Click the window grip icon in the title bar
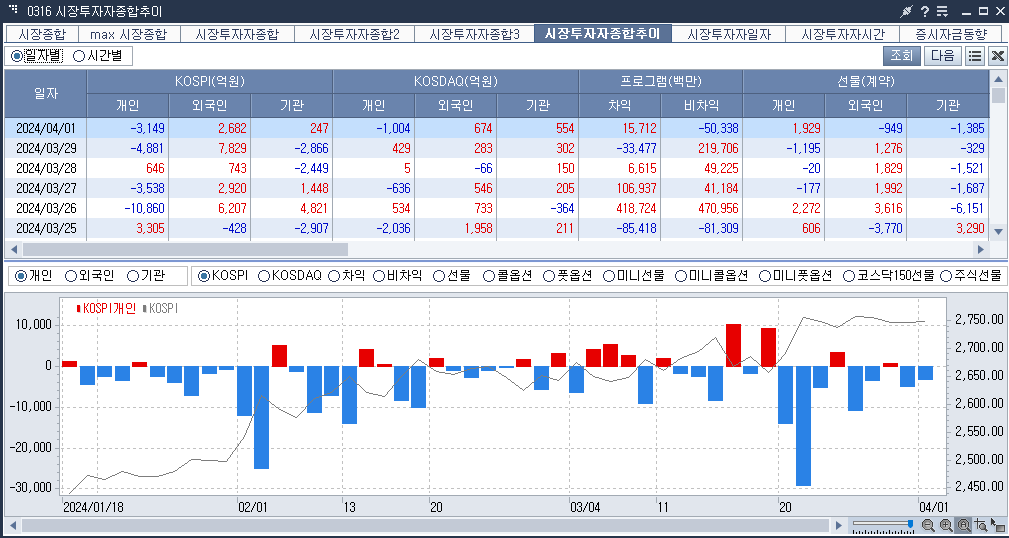Screen dimensions: 1009x538 click(14, 10)
